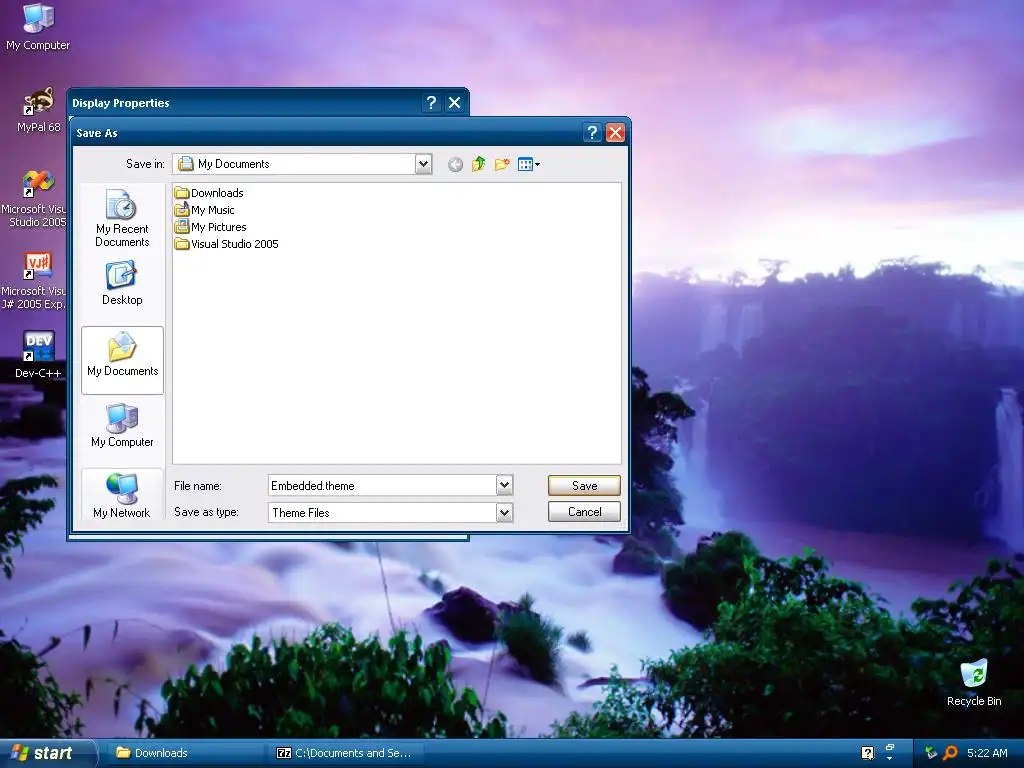Expand the Save as type dropdown
1024x768 pixels.
click(x=504, y=513)
